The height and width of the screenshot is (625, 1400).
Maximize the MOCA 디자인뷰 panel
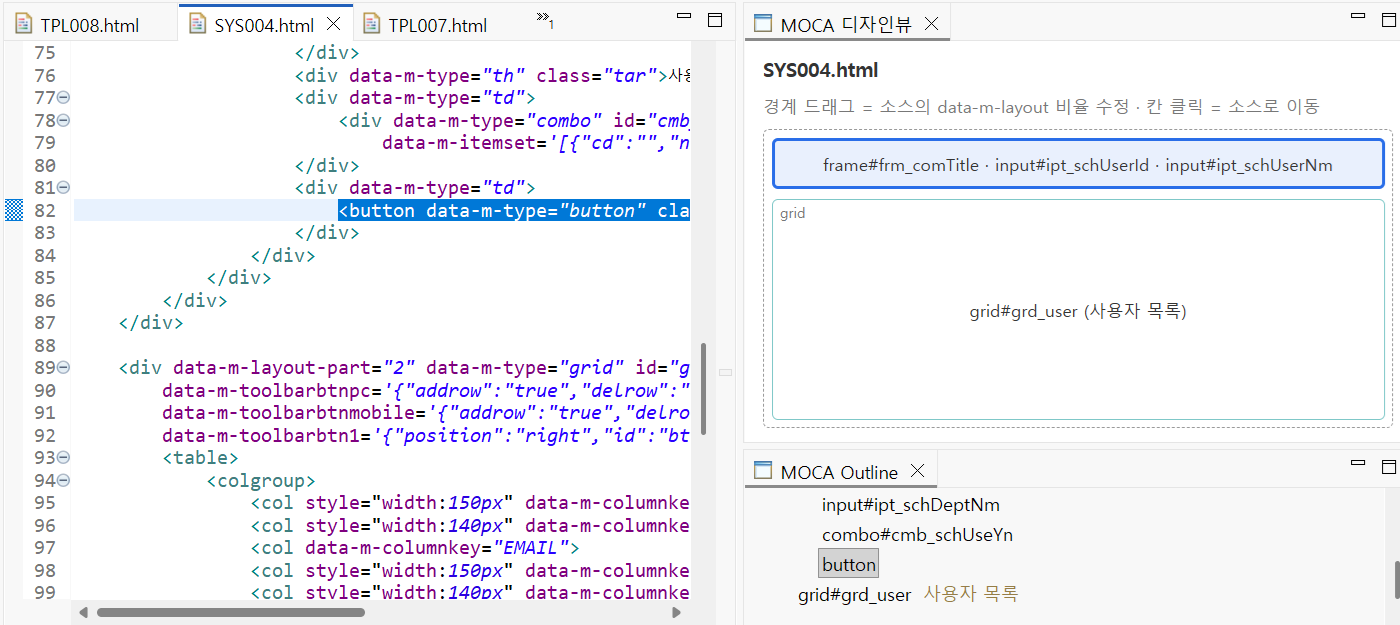(1388, 20)
